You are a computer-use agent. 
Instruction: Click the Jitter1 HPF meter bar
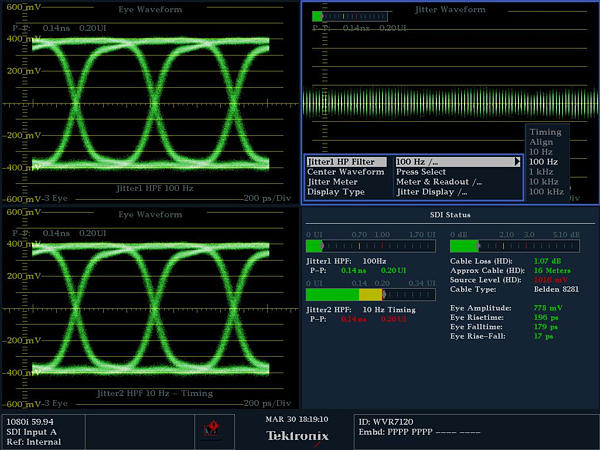point(372,245)
